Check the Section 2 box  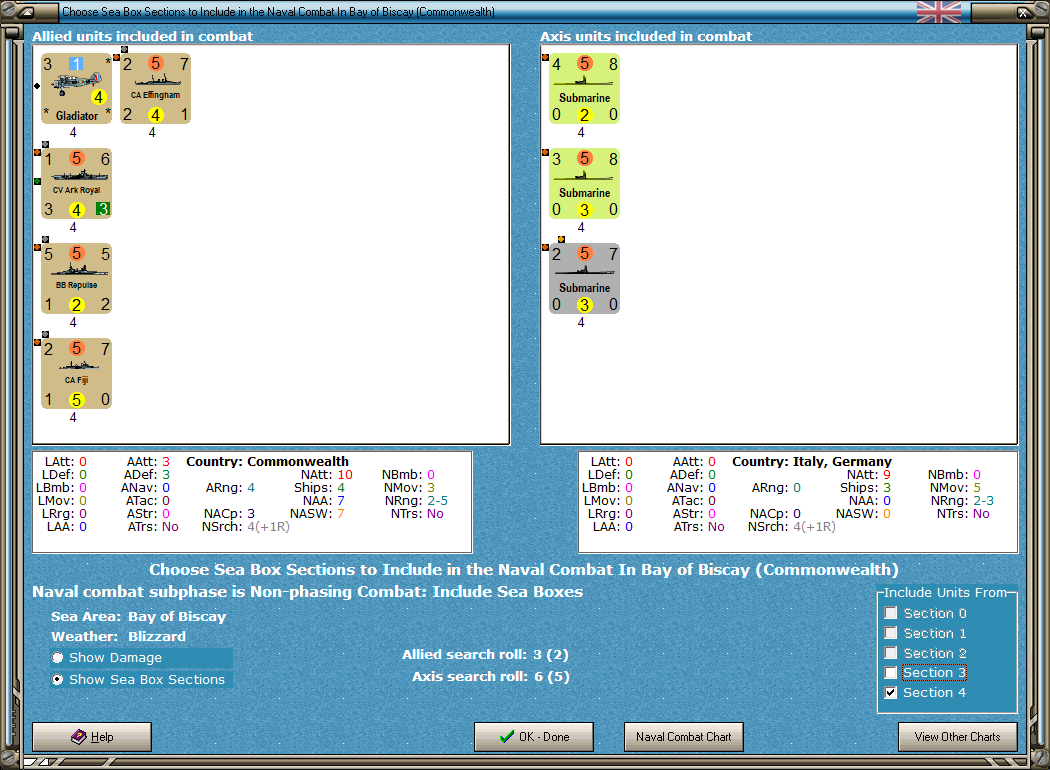pyautogui.click(x=891, y=653)
